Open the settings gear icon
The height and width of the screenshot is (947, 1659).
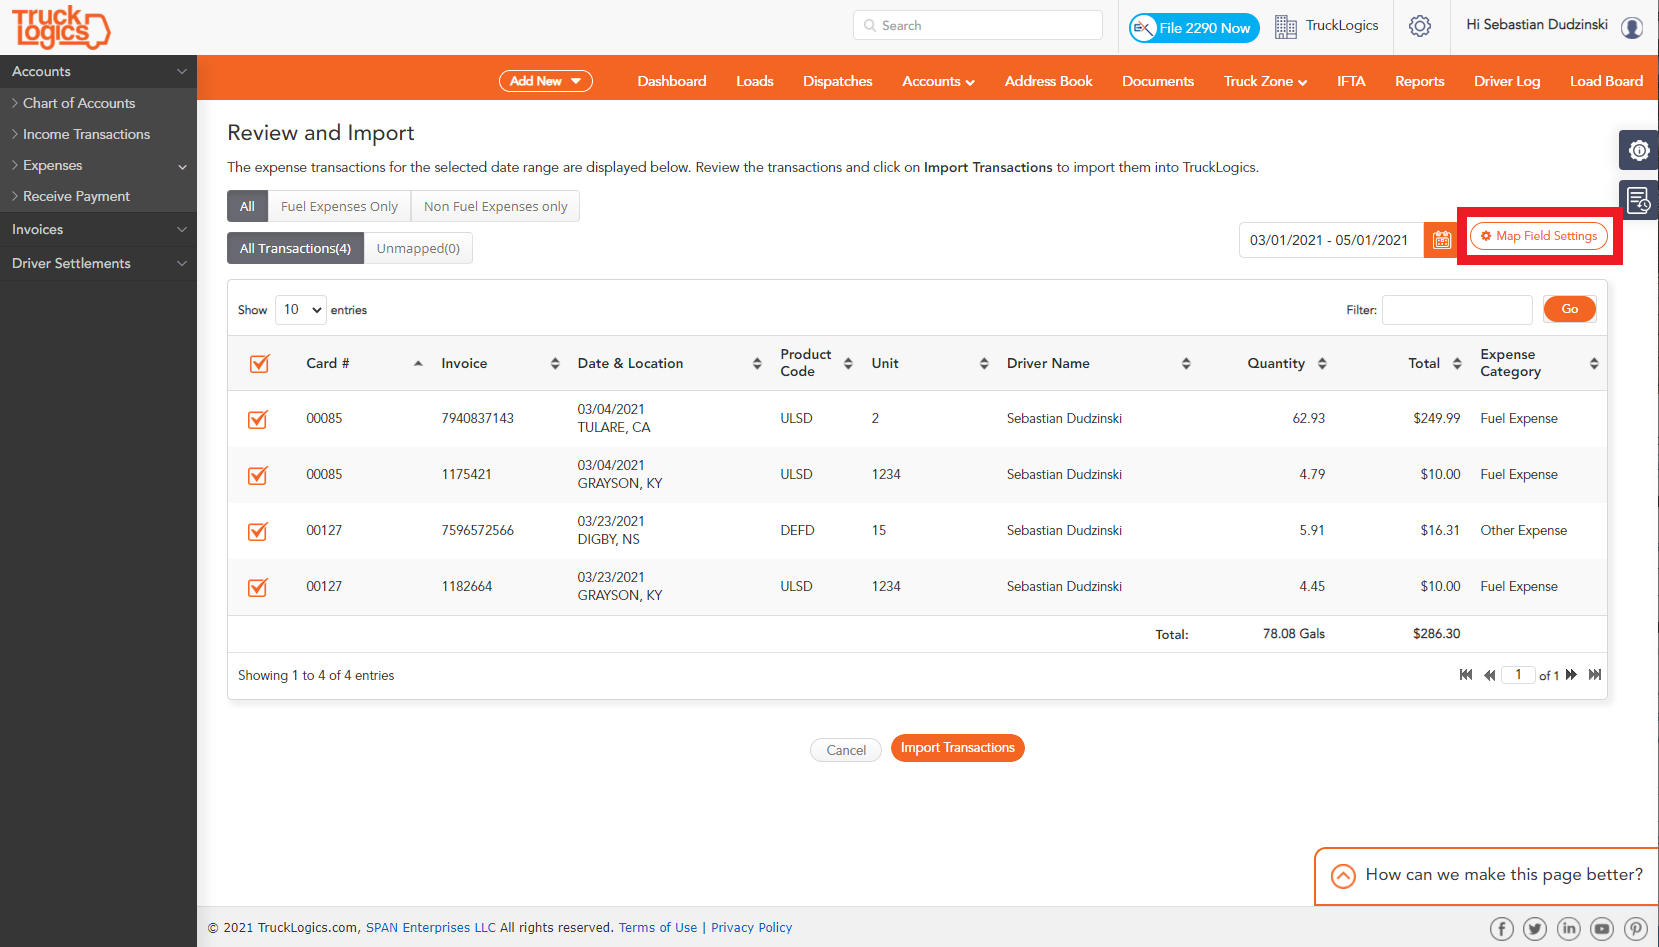pos(1420,26)
